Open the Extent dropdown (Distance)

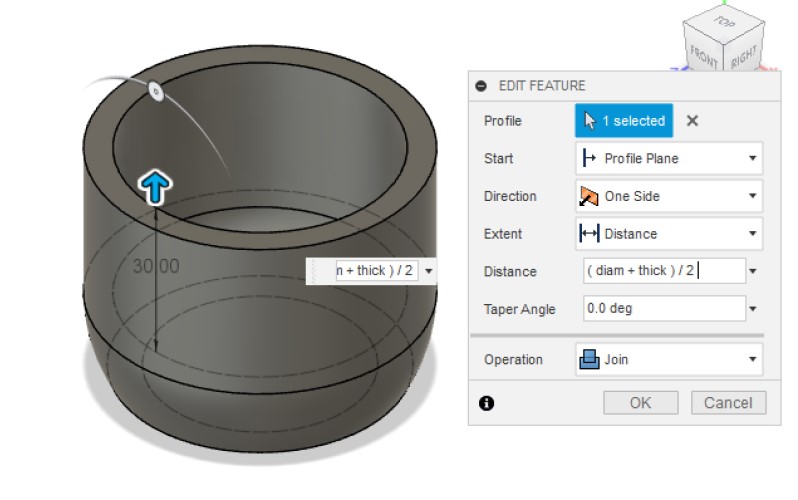669,234
